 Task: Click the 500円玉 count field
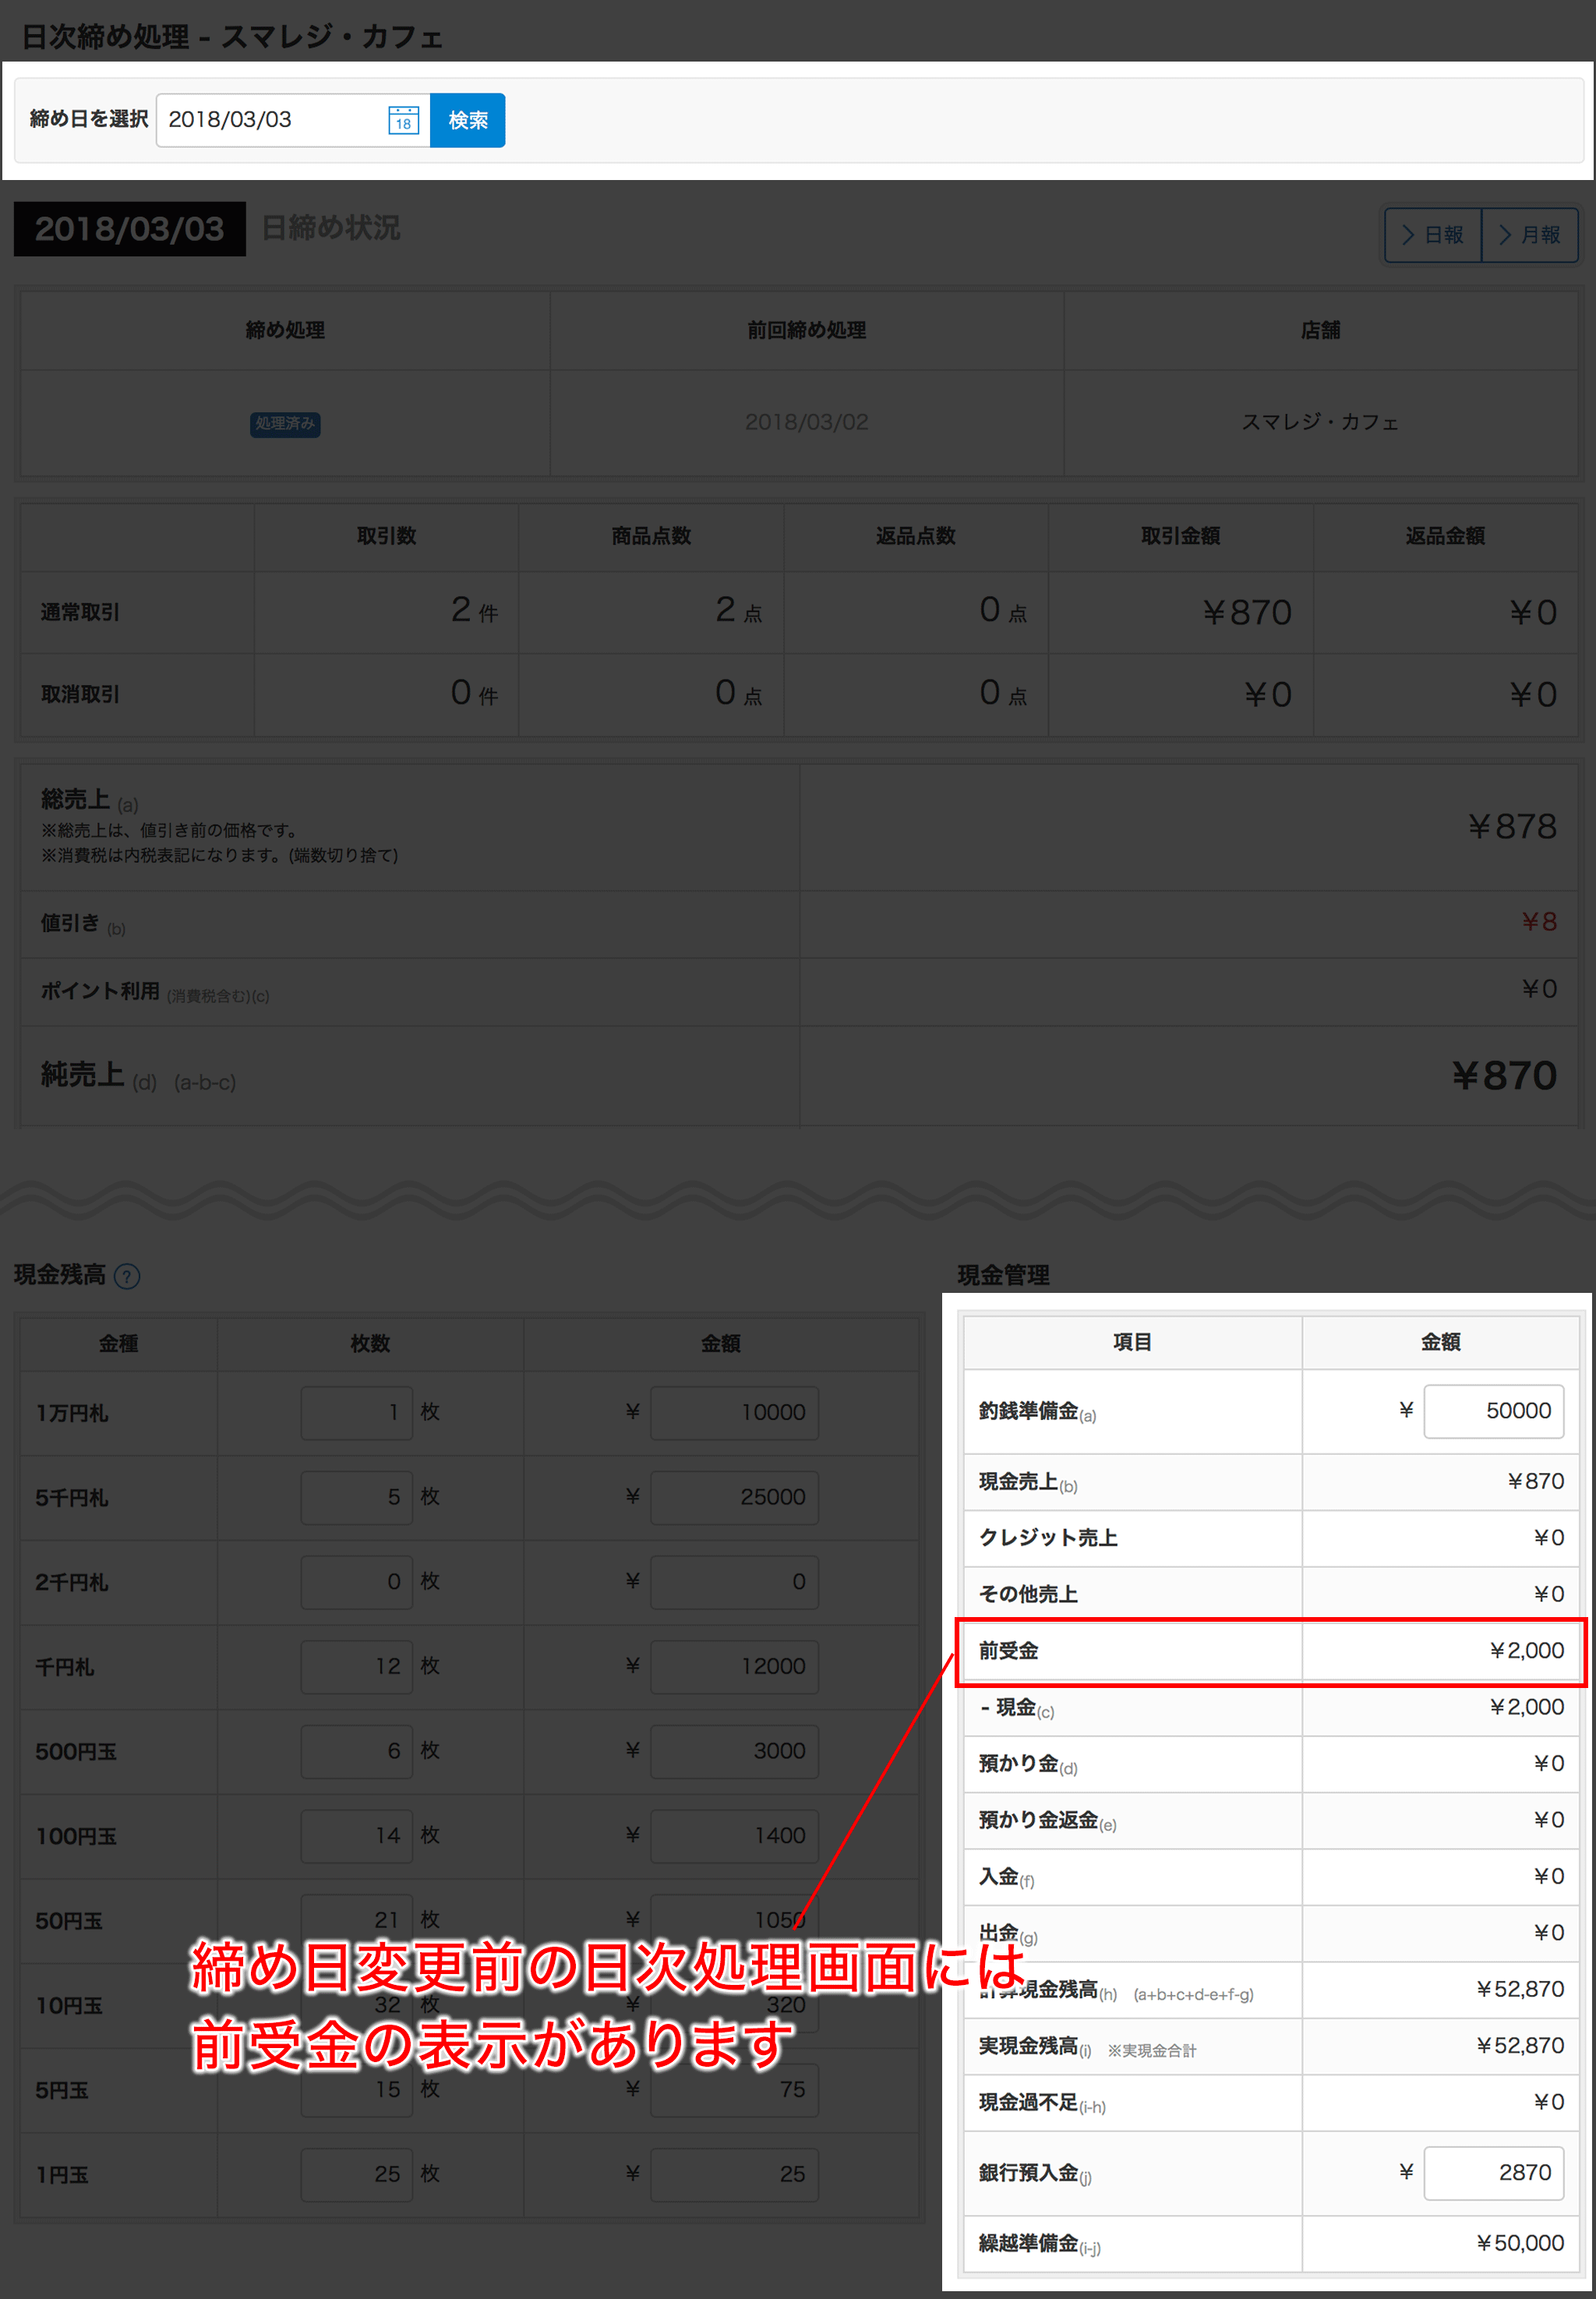(357, 1751)
